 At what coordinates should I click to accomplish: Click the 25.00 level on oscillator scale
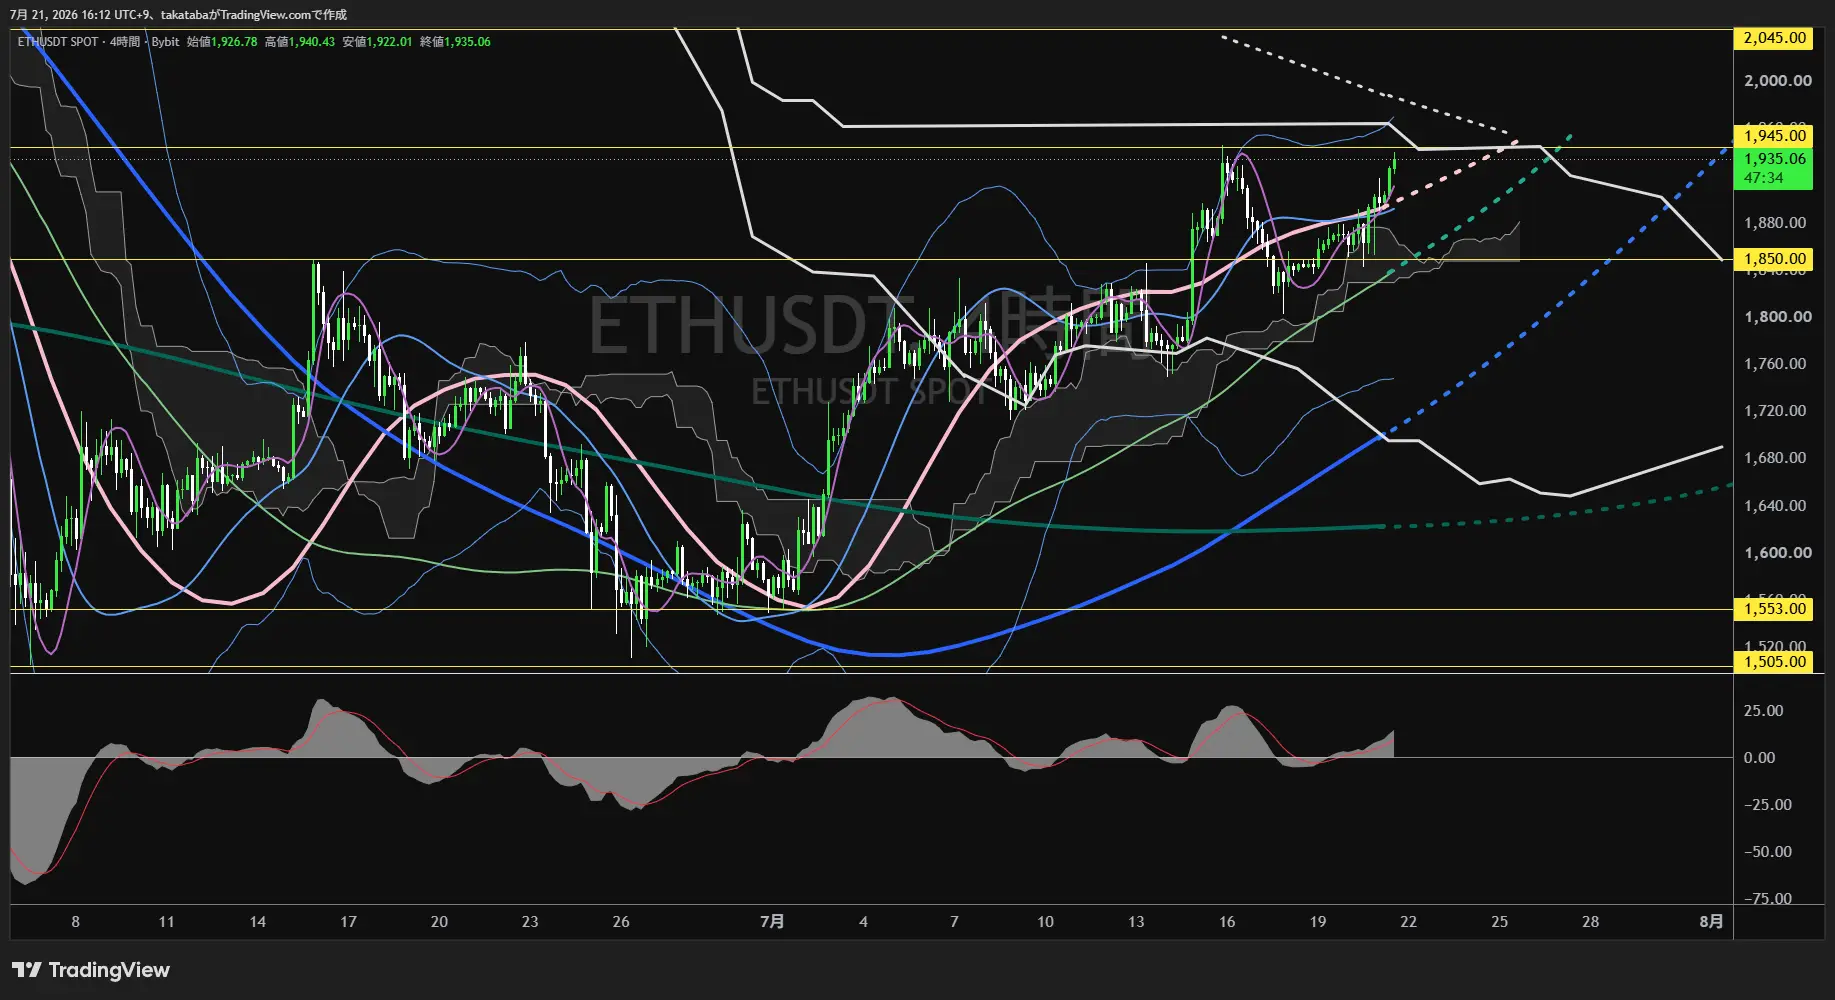pos(1763,711)
